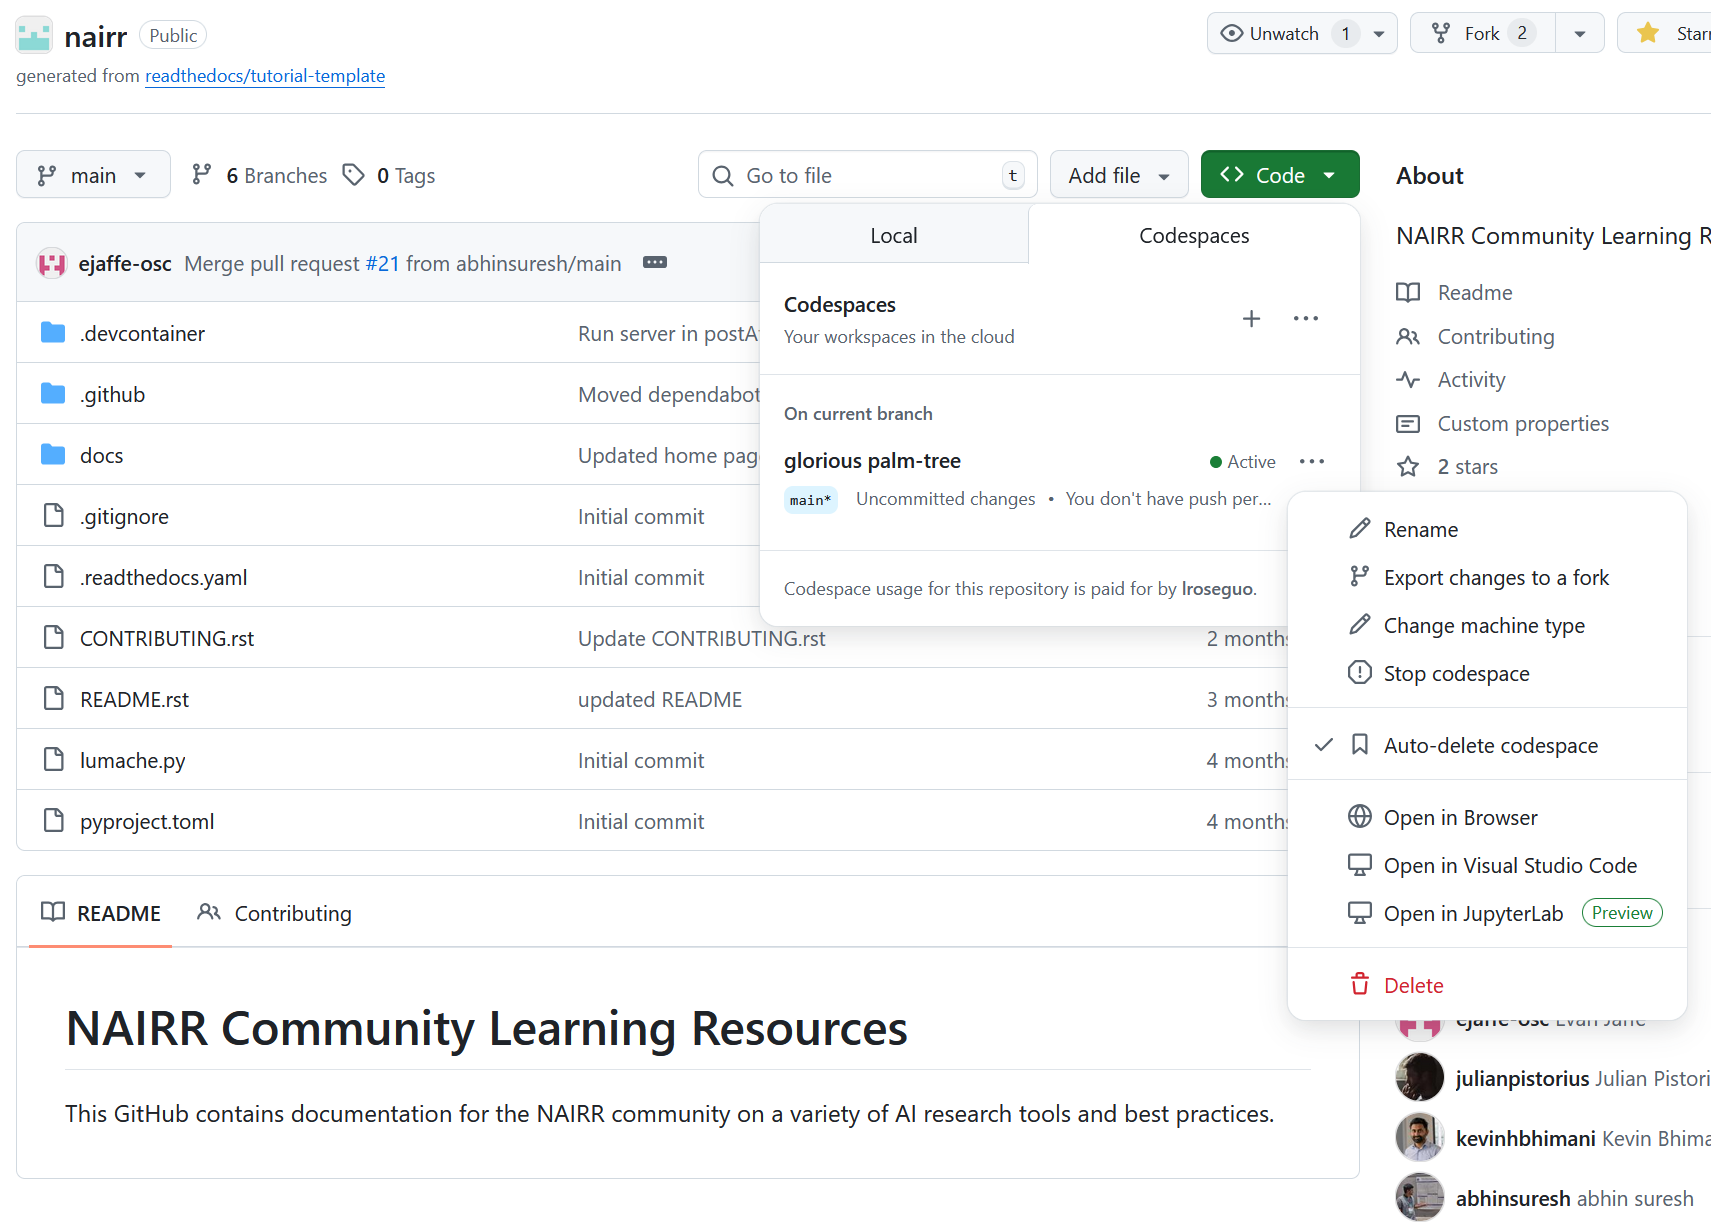Screen dimensions: 1711x1230
Task: Select Open in Visual Studio Code
Action: coord(1487,865)
